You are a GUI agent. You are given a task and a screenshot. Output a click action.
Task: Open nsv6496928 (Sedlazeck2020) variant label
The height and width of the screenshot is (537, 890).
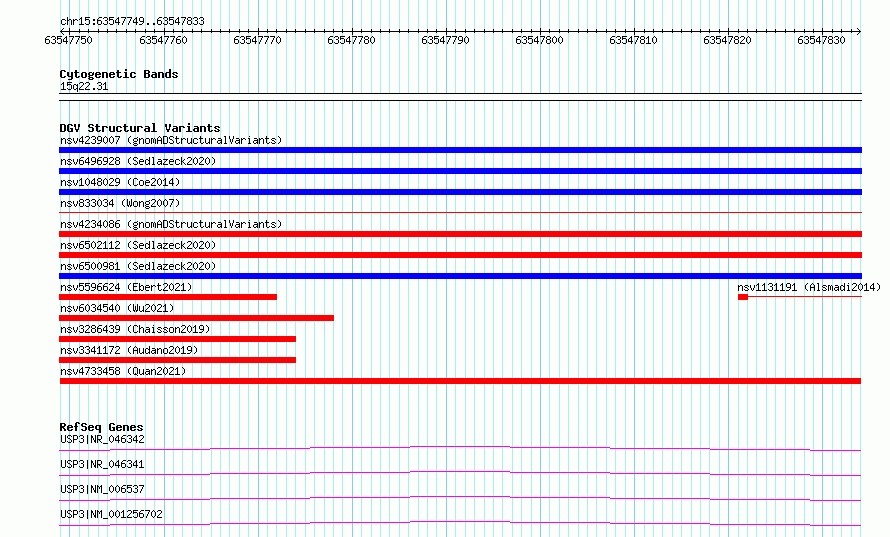(138, 161)
